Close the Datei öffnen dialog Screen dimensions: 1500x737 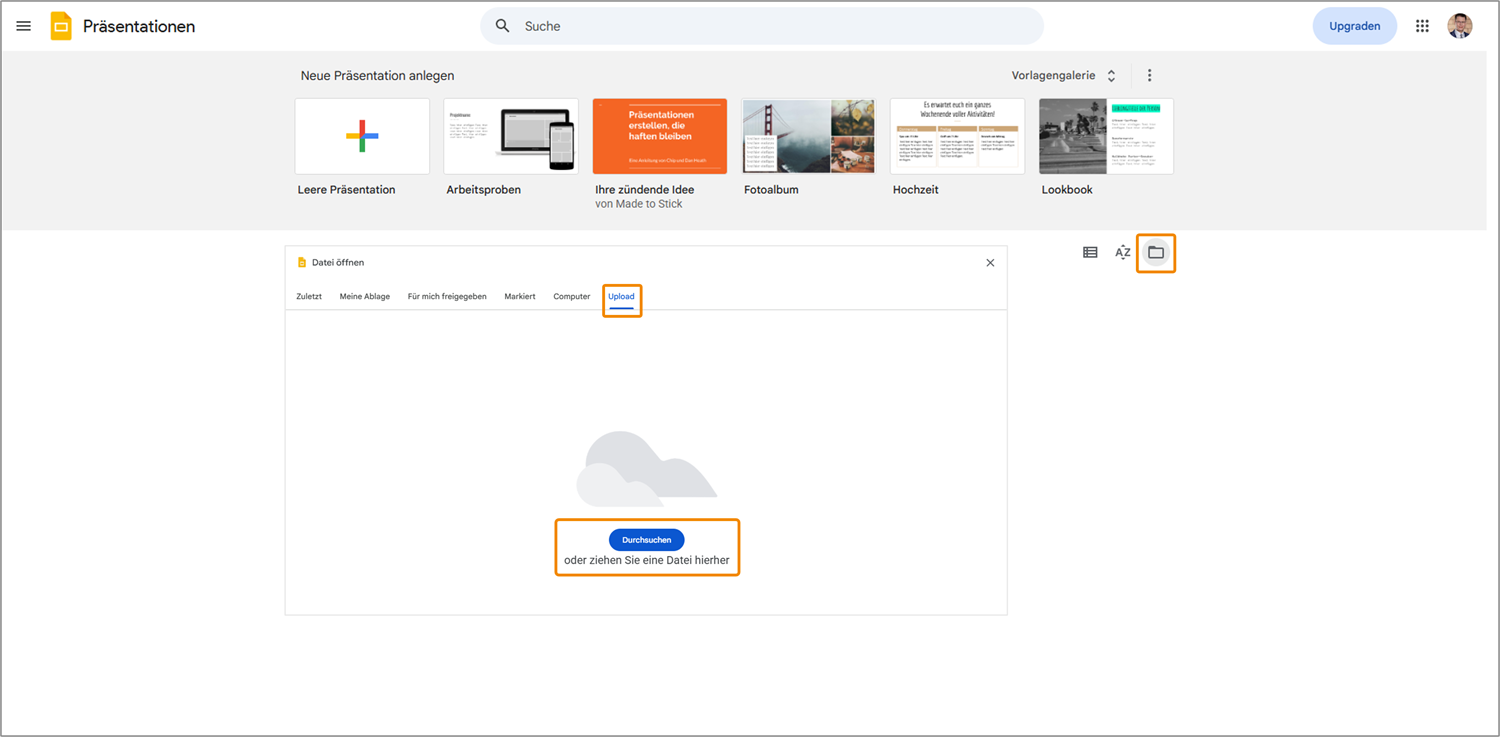tap(990, 263)
